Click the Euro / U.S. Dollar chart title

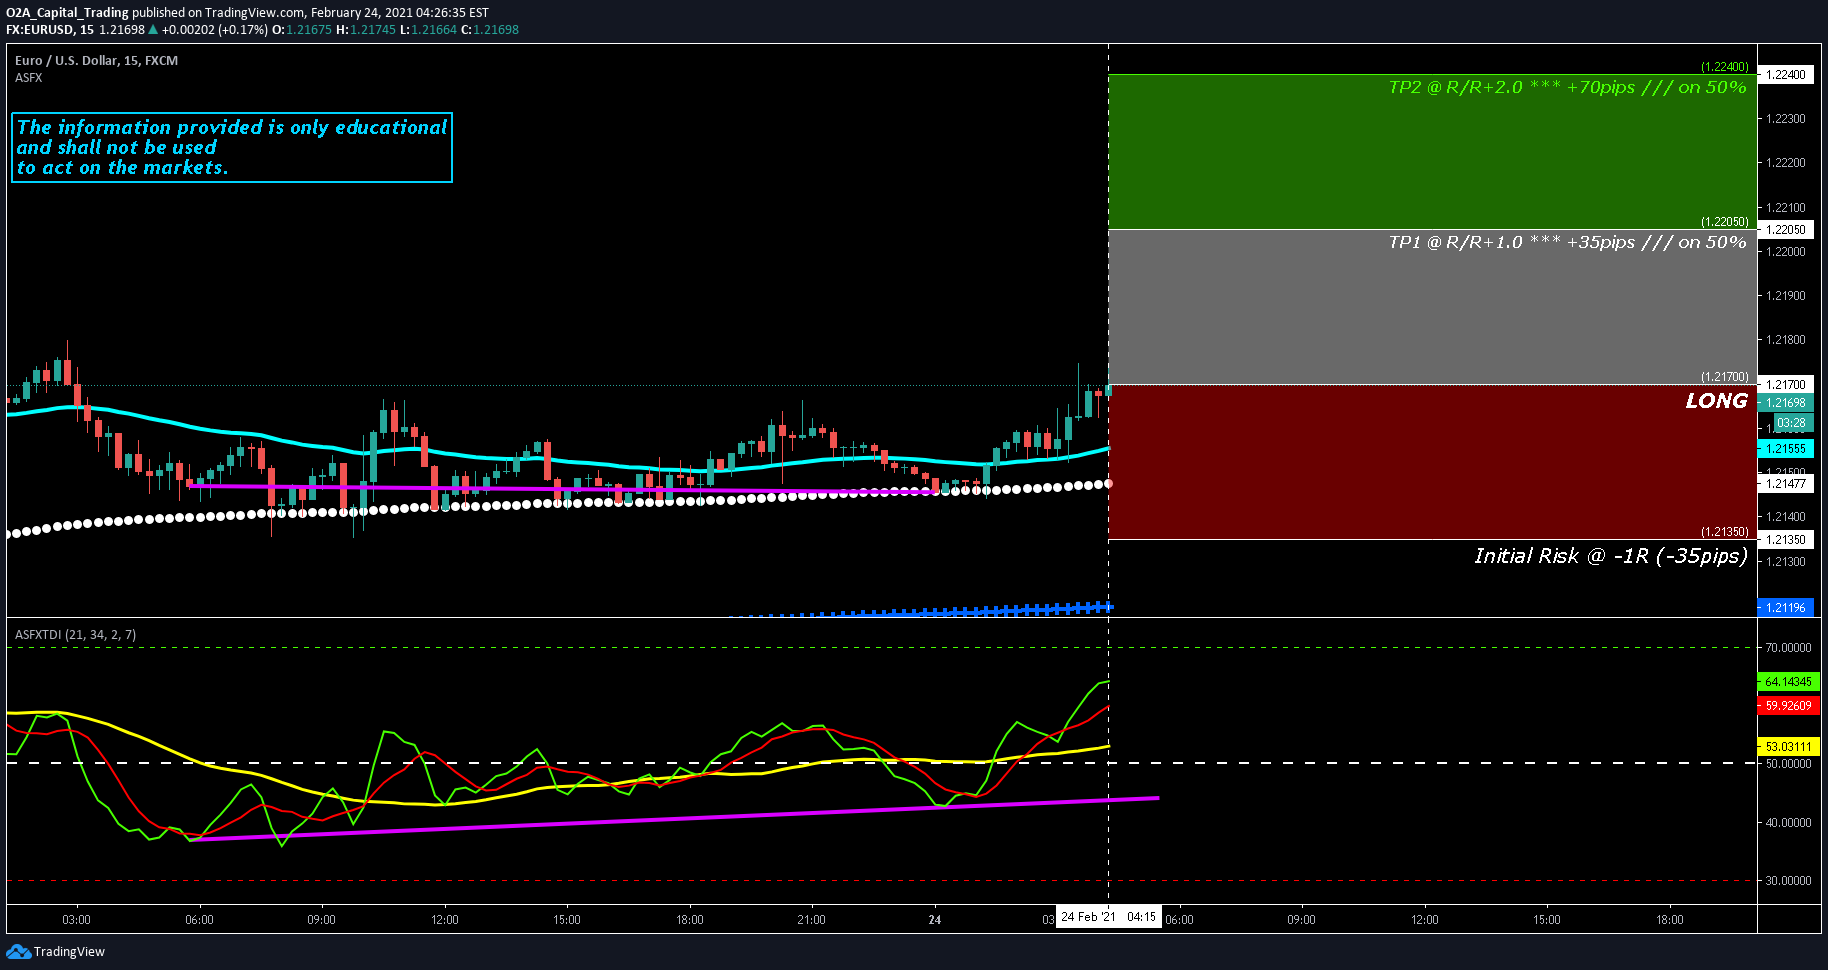(96, 61)
